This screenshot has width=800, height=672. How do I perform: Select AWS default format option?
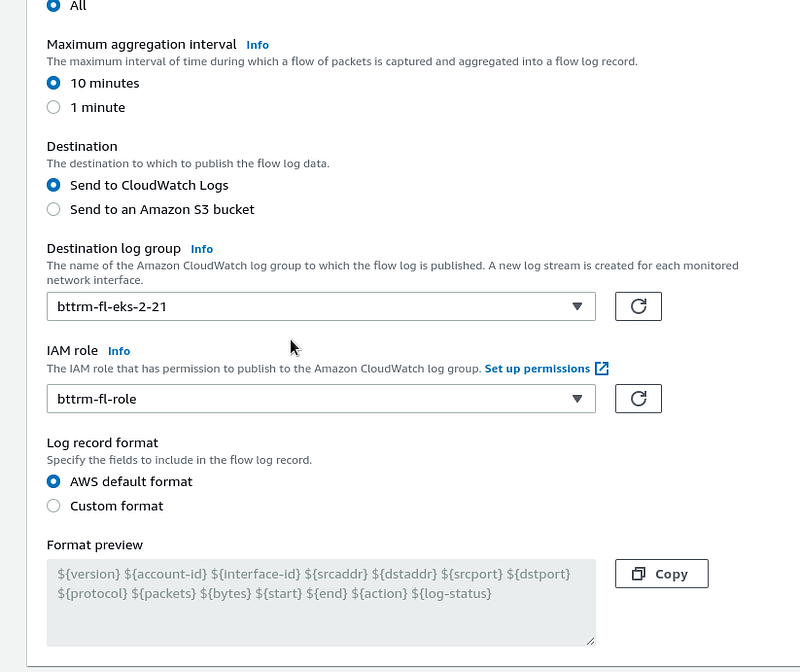[x=54, y=482]
